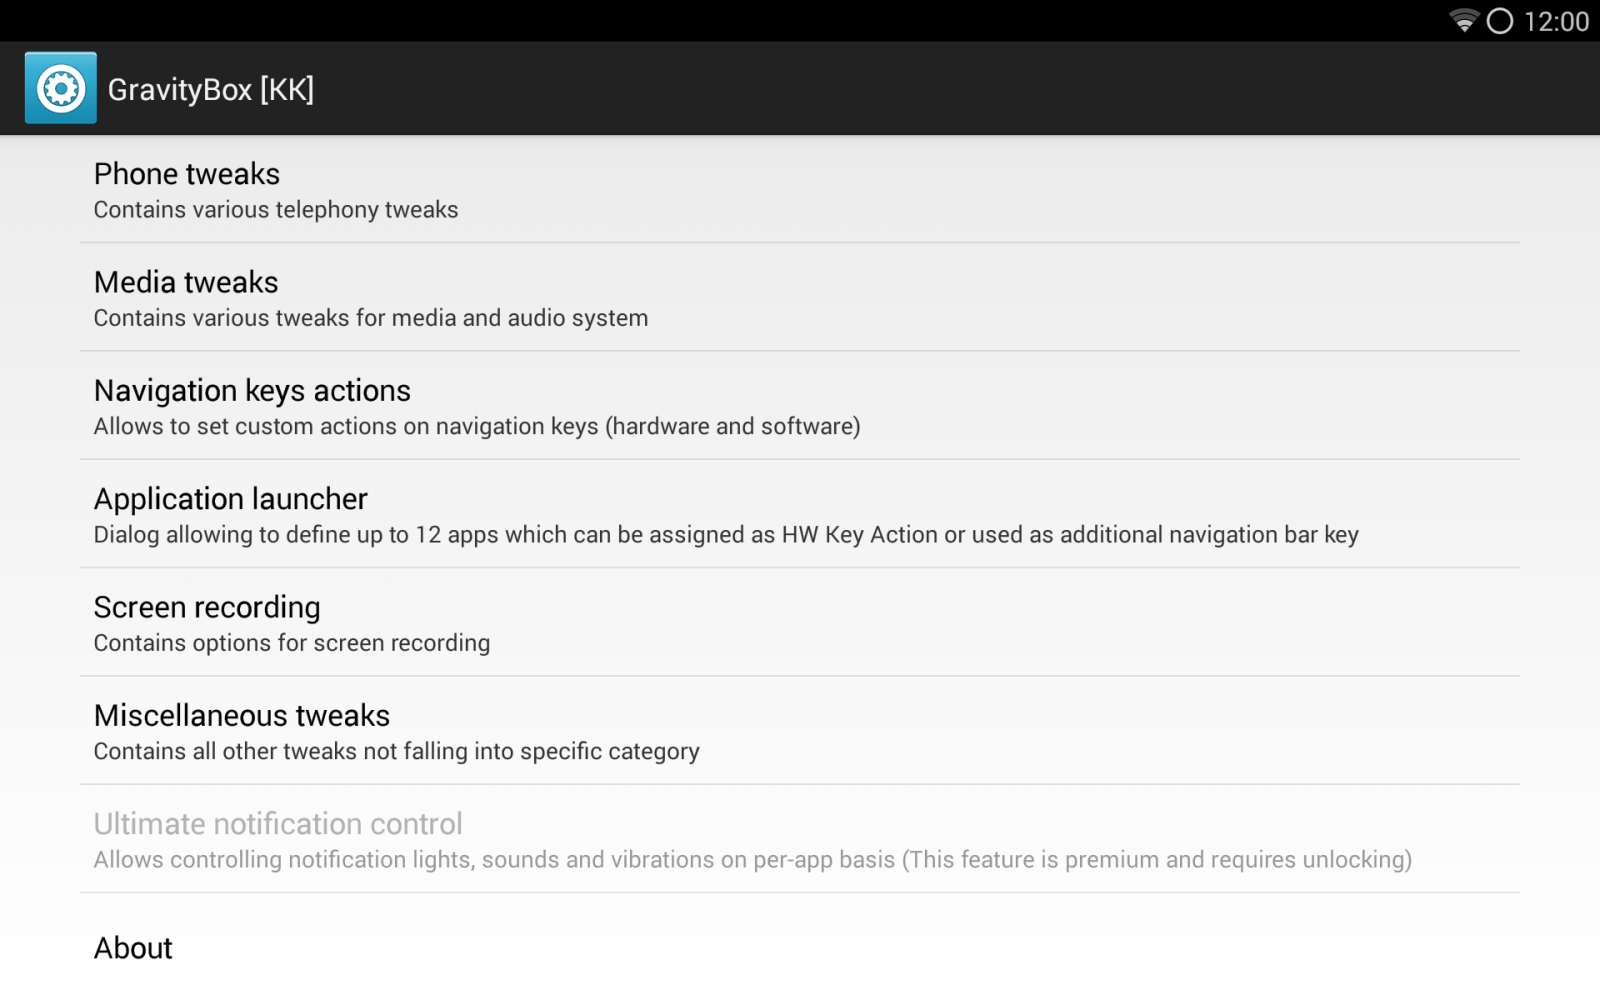Open the About entry
Image resolution: width=1600 pixels, height=1000 pixels.
click(133, 948)
